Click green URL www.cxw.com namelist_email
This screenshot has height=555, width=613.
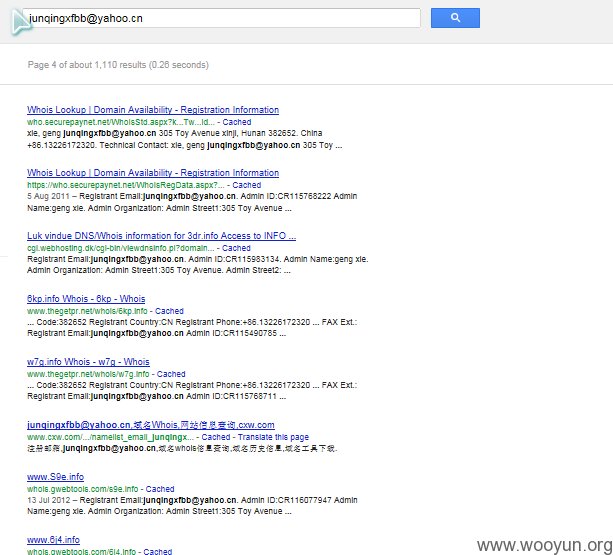coord(110,437)
